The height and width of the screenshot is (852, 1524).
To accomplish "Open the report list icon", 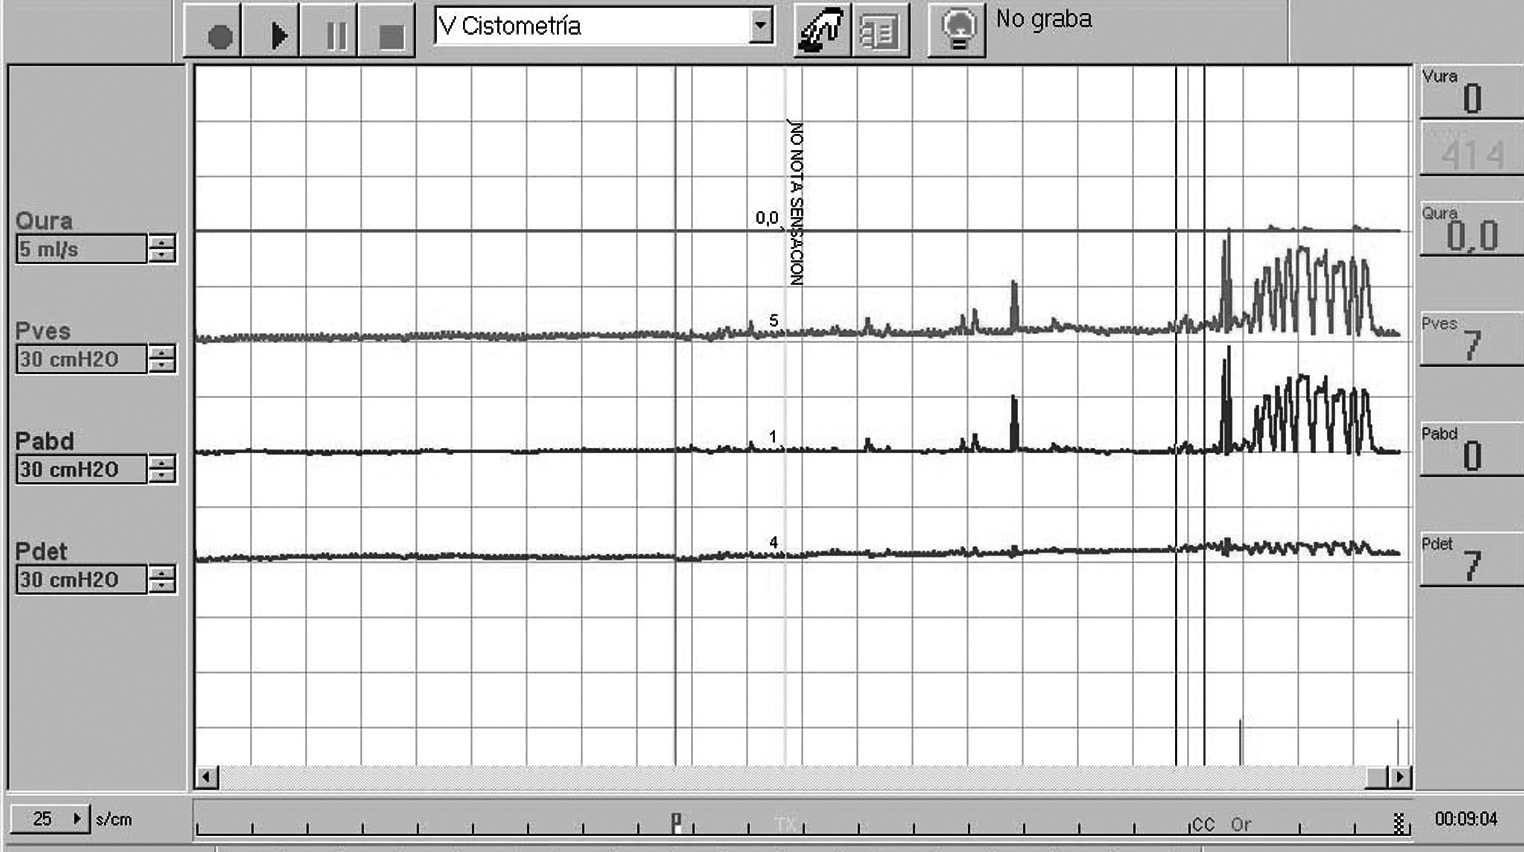I will [x=879, y=31].
